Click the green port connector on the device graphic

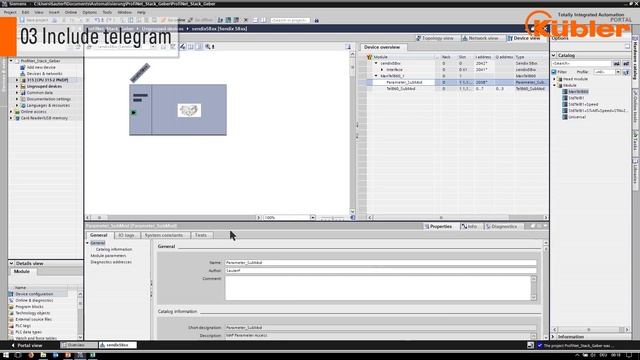(133, 113)
